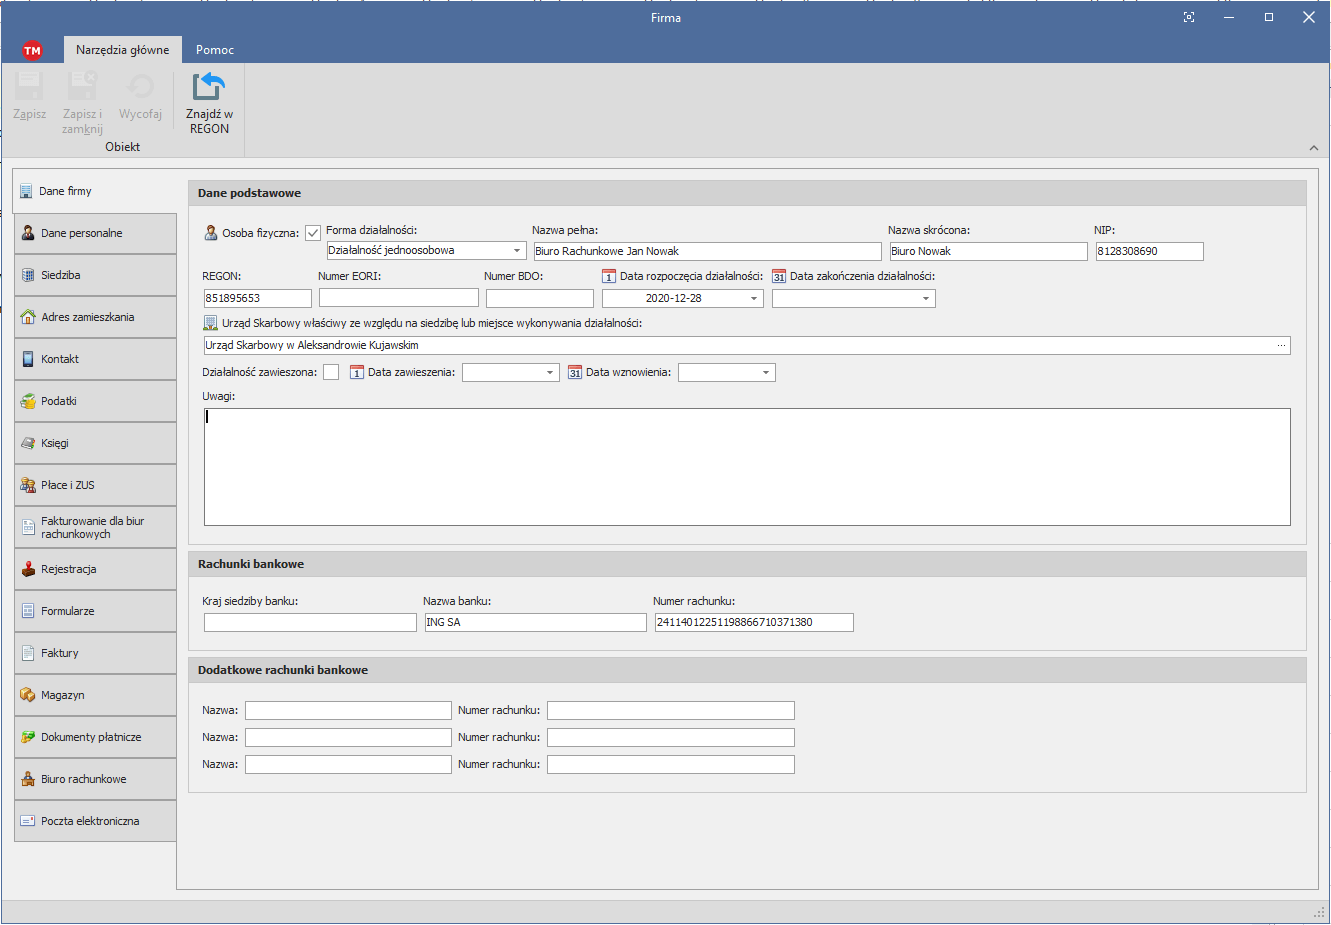Select Magazyn in the side panel
Screen dimensions: 1331x925
(x=95, y=695)
